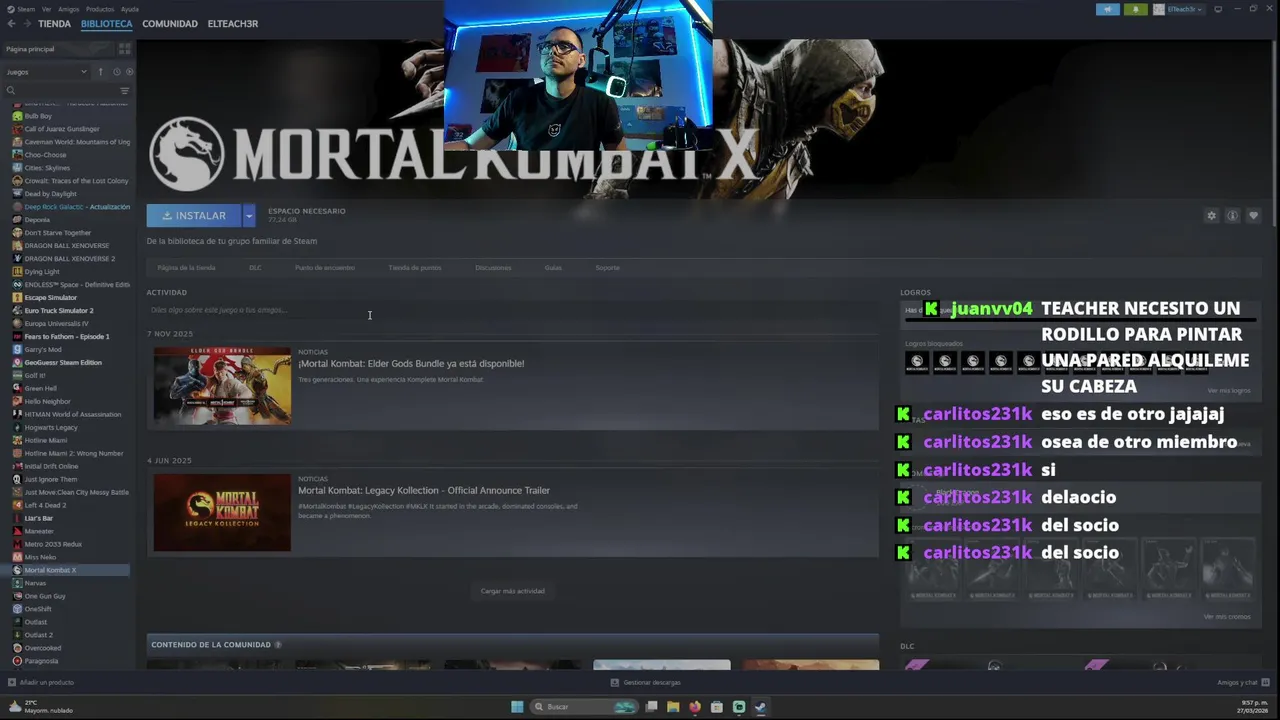This screenshot has height=720, width=1280.
Task: Open the DLC link in the game navigation bar
Action: tap(255, 268)
